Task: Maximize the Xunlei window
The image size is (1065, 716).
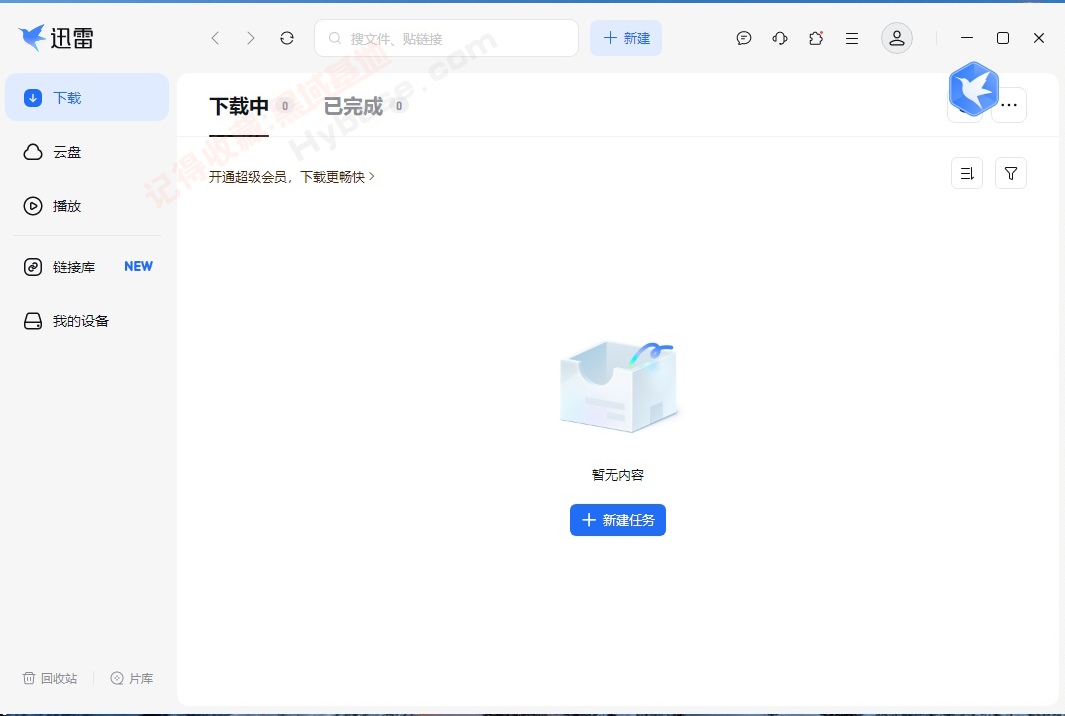Action: tap(1003, 38)
